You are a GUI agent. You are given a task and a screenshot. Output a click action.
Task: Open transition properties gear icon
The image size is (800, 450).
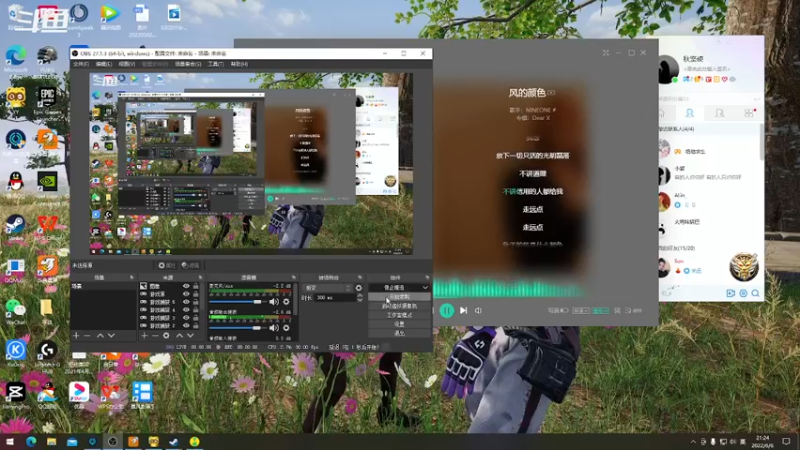[x=359, y=288]
